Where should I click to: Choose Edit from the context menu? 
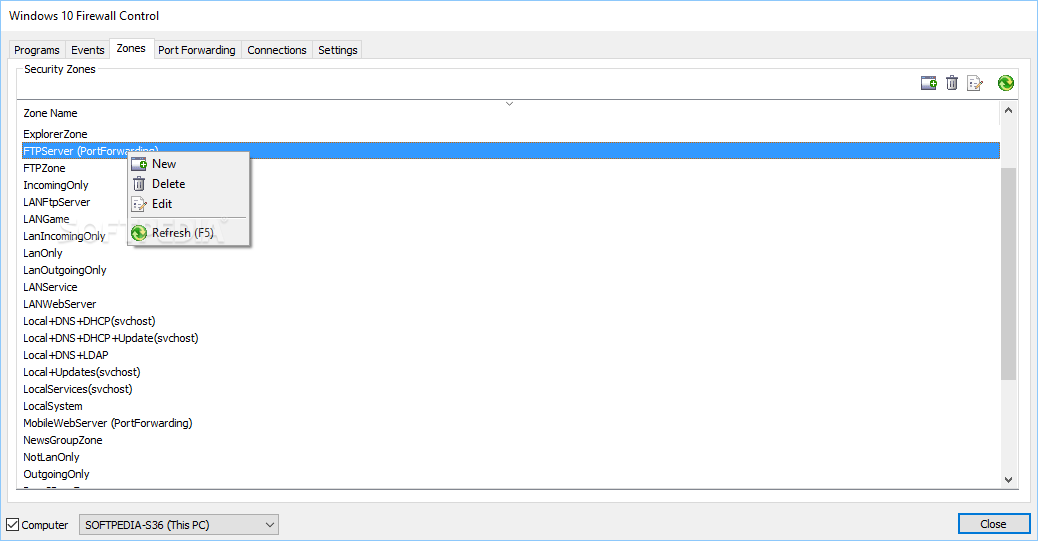[189, 204]
